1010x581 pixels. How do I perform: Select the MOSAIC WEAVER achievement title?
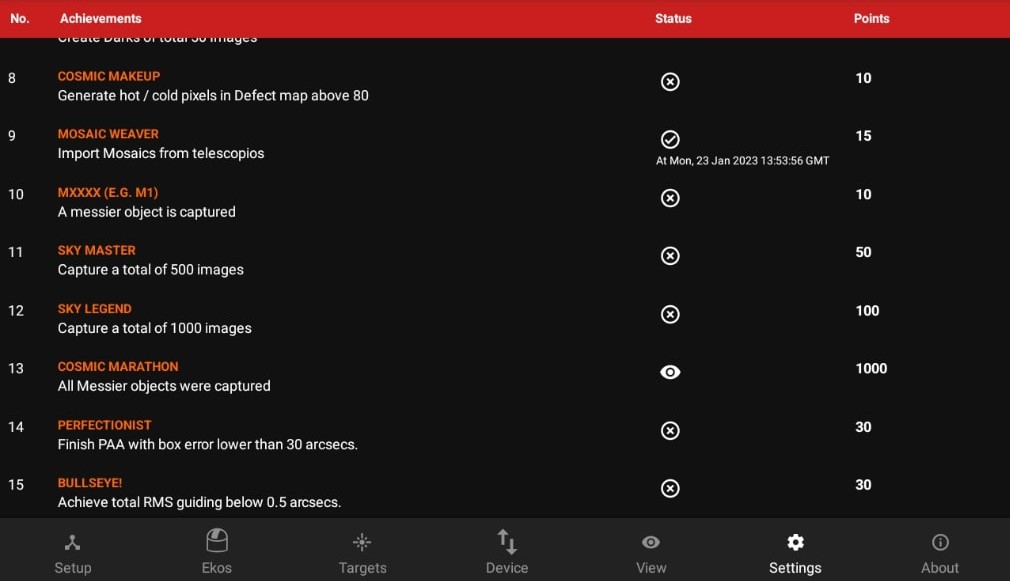tap(108, 134)
